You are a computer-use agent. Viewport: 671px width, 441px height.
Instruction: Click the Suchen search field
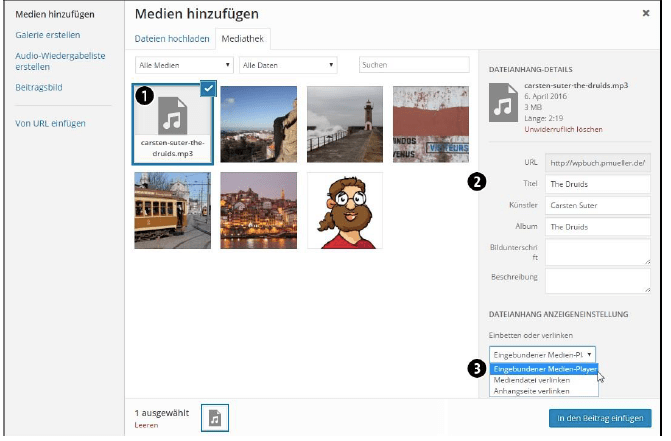pos(413,65)
